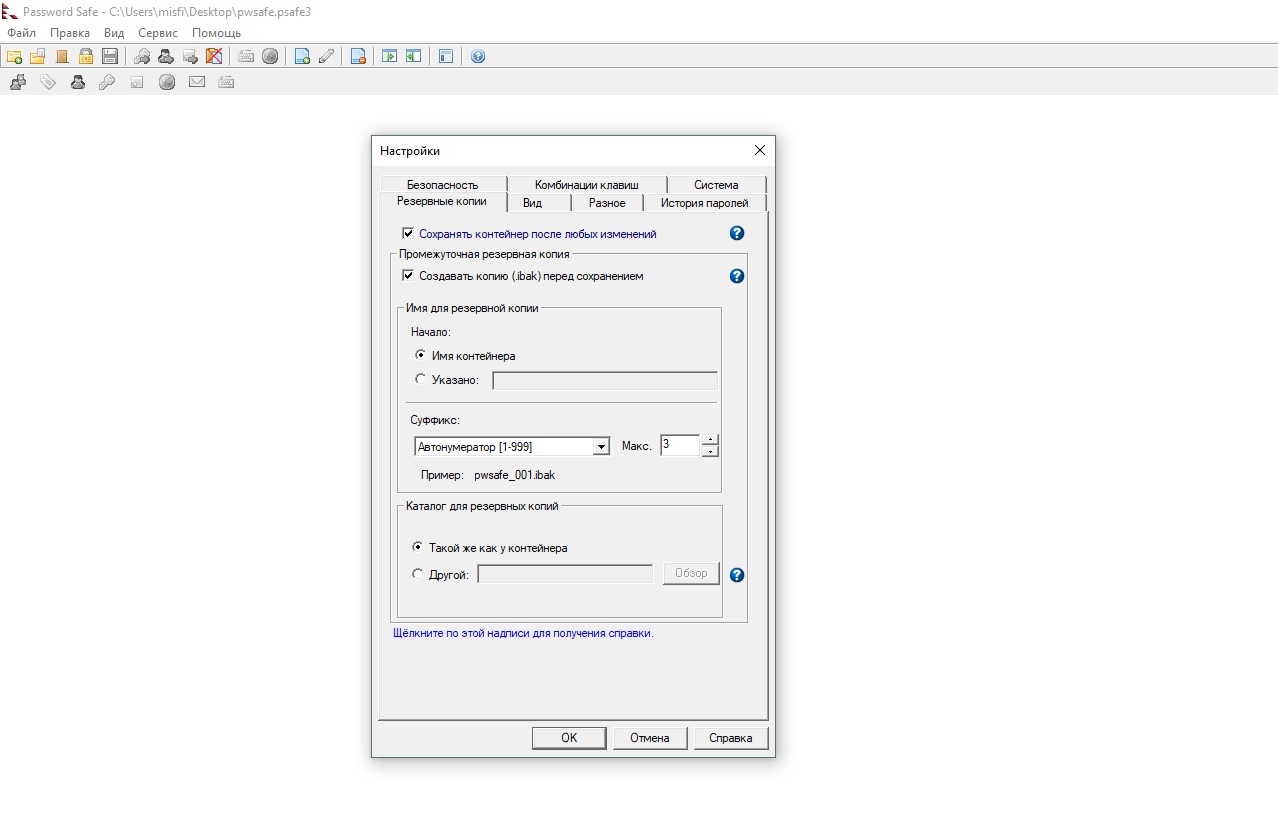This screenshot has width=1278, height=816.
Task: Click the options window icon in toolbar
Action: coord(446,56)
